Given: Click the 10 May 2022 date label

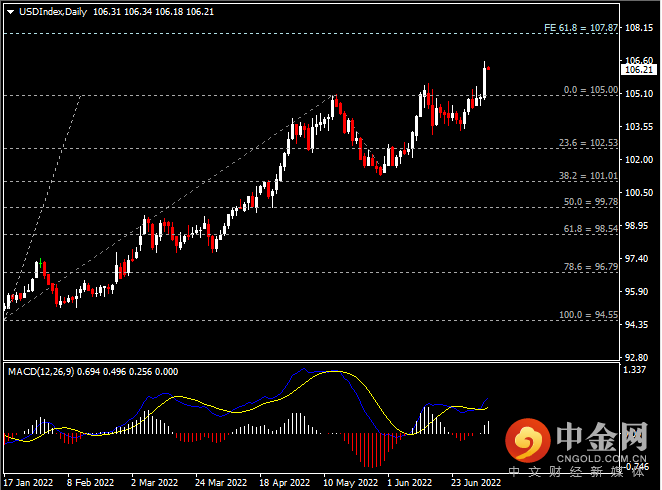Looking at the screenshot, I should pyautogui.click(x=350, y=482).
